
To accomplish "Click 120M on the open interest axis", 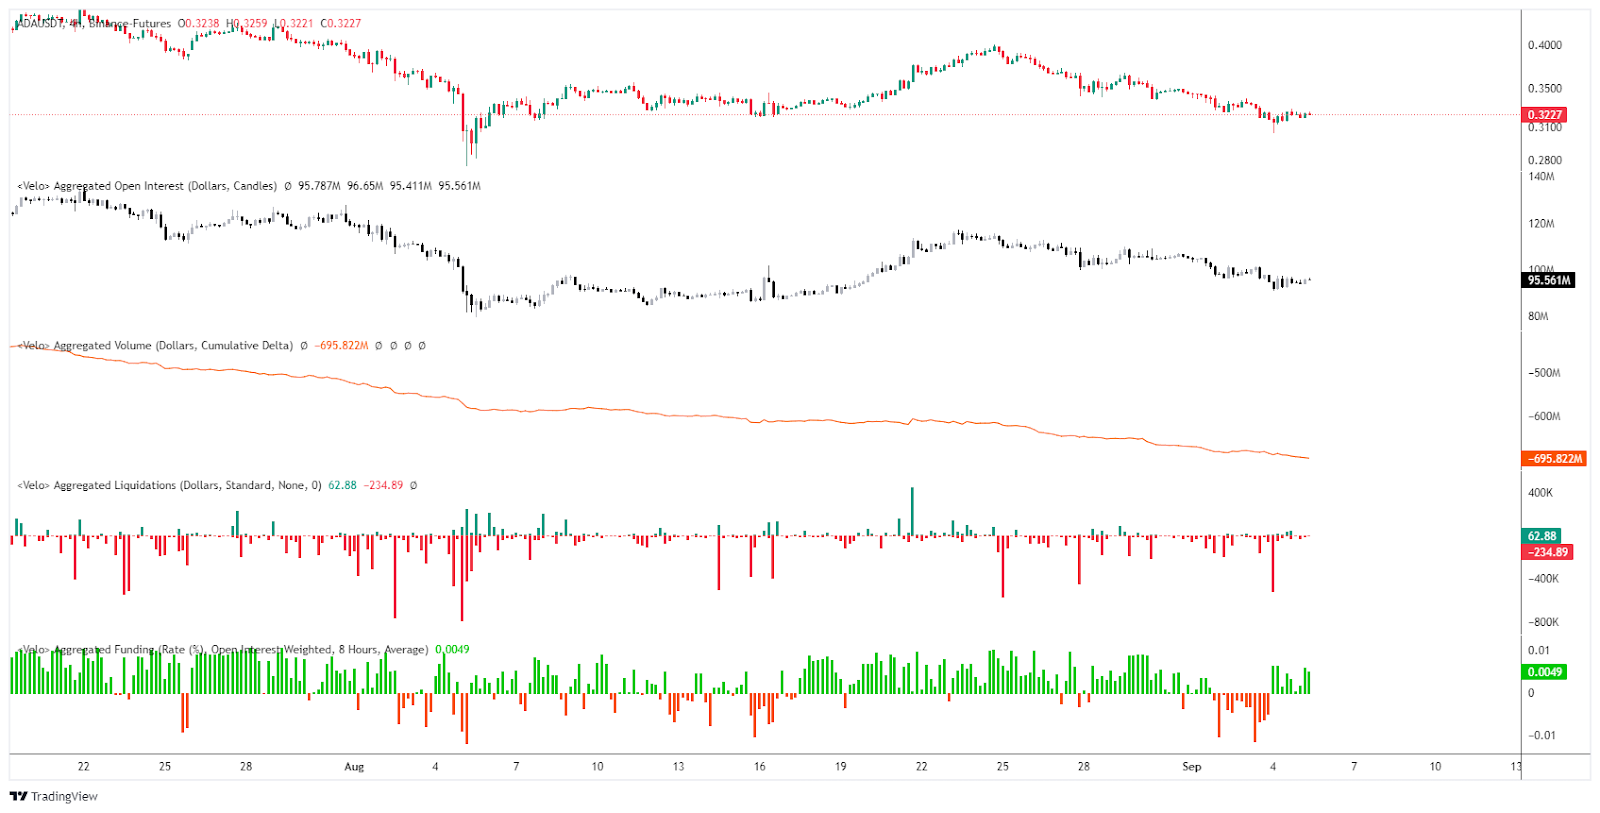I will click(1541, 224).
